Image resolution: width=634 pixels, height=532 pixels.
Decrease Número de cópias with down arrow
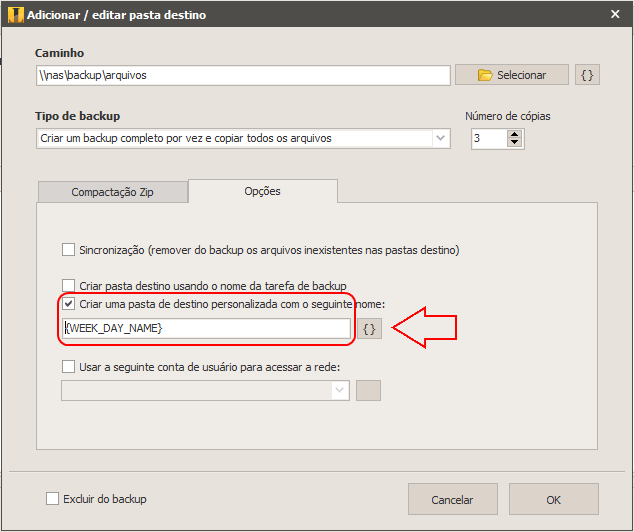[x=514, y=143]
